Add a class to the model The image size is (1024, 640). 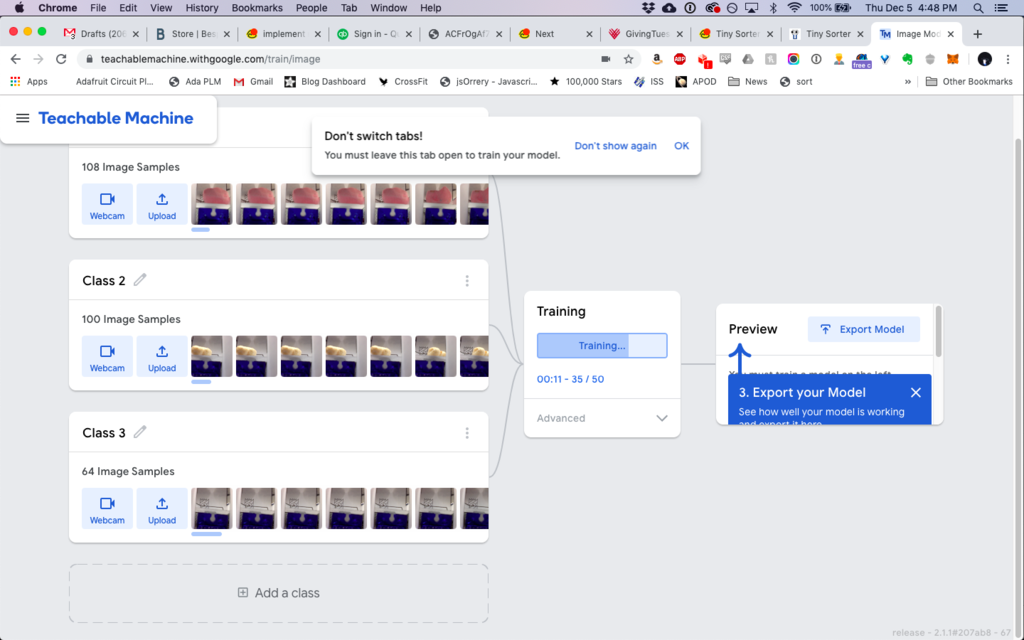[x=278, y=593]
